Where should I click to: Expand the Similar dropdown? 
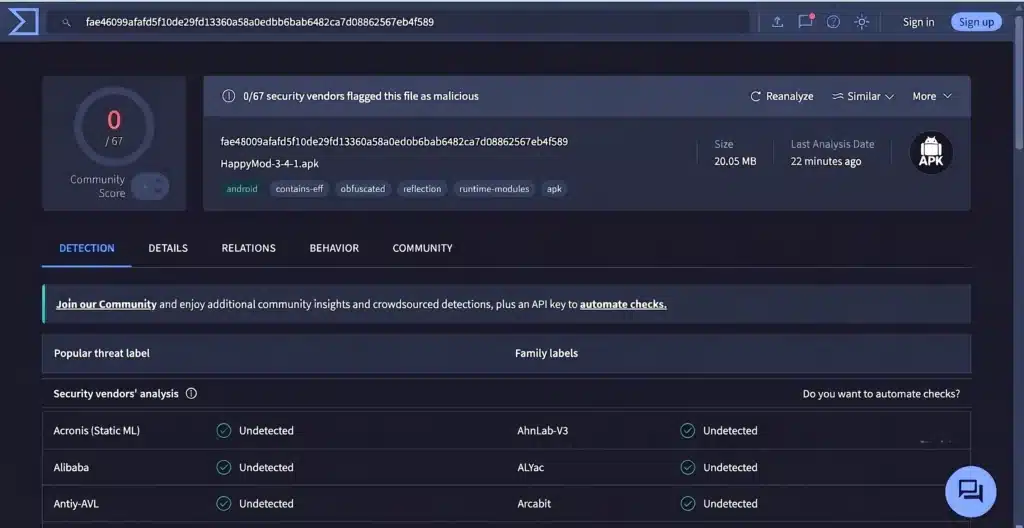tap(863, 96)
